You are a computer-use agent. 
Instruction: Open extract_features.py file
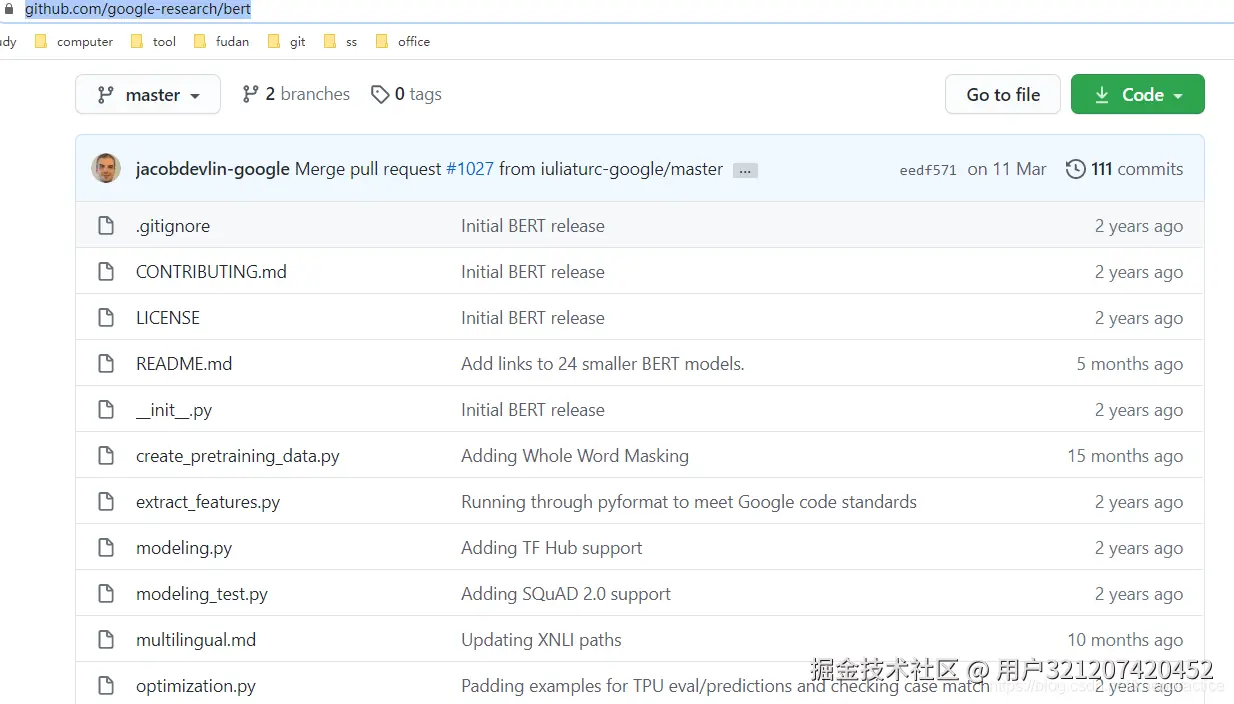pyautogui.click(x=208, y=502)
